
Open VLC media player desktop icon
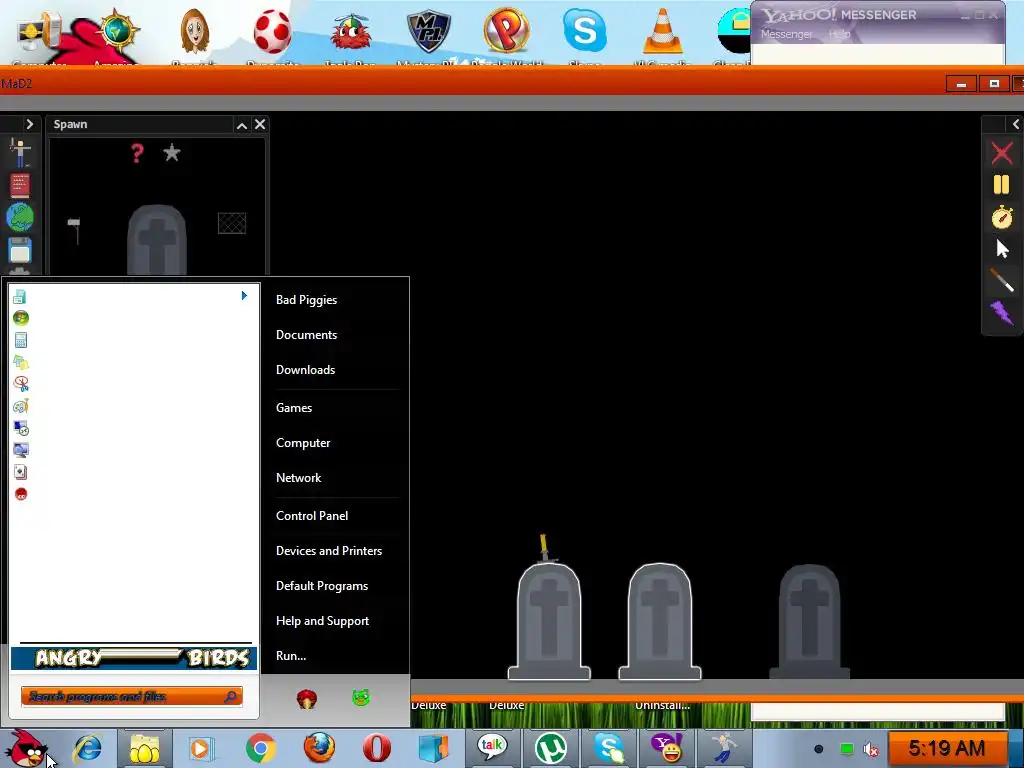click(662, 31)
